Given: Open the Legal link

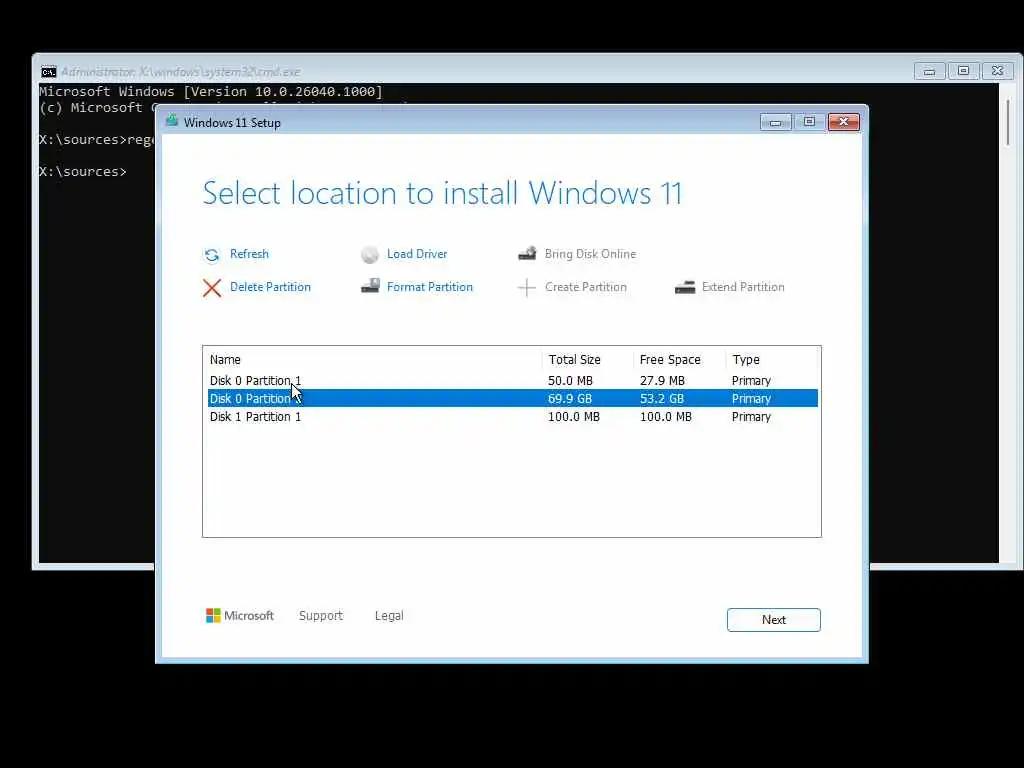Looking at the screenshot, I should pos(389,615).
